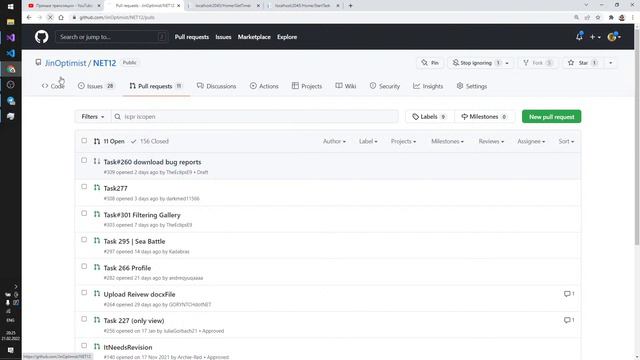The height and width of the screenshot is (360, 640).
Task: Check the Upload Reivew docxFile checkbox
Action: pyautogui.click(x=84, y=293)
